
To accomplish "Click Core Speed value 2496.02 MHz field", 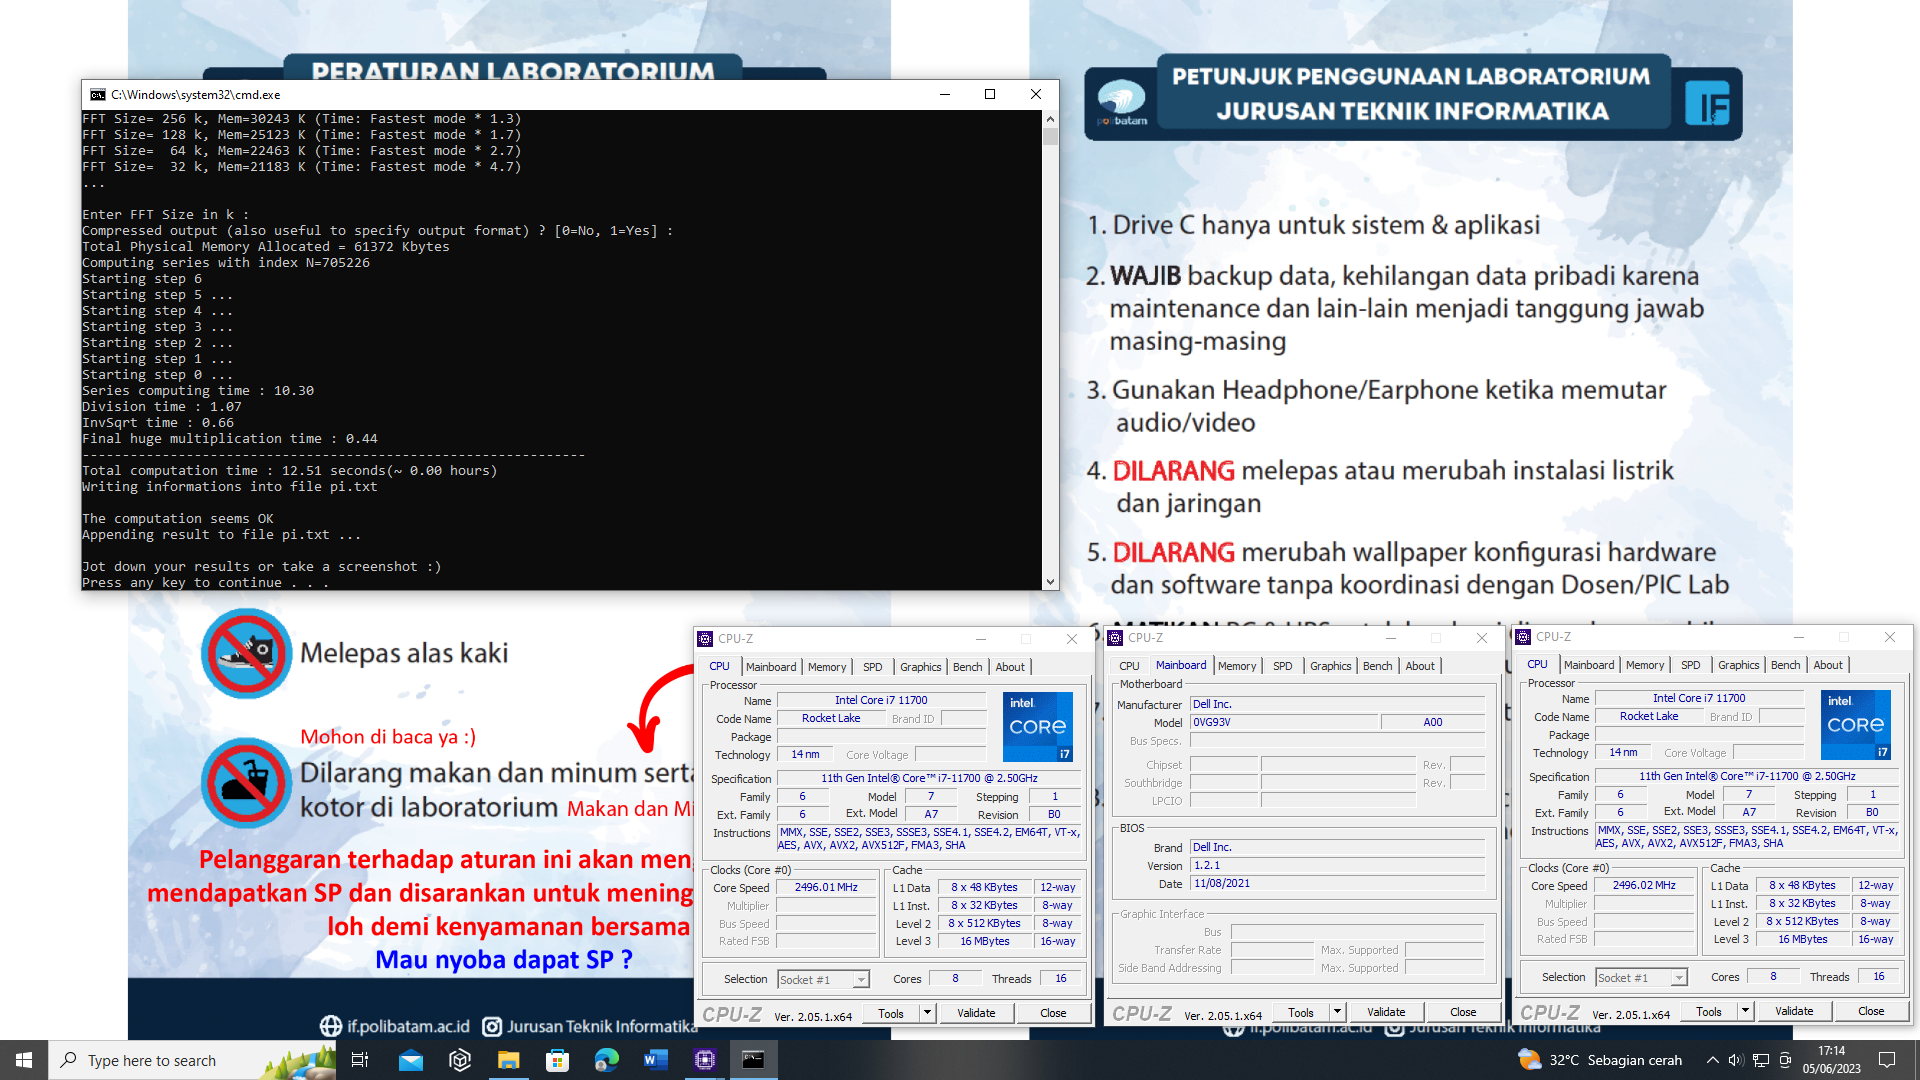I will [1644, 886].
